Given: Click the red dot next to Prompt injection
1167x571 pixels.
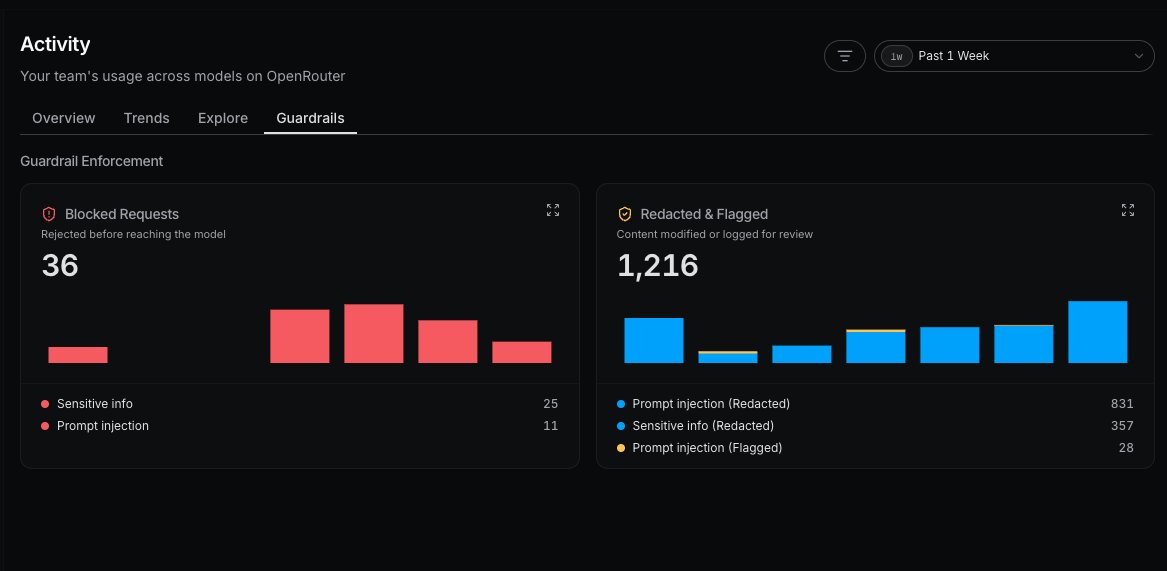Looking at the screenshot, I should tap(45, 426).
